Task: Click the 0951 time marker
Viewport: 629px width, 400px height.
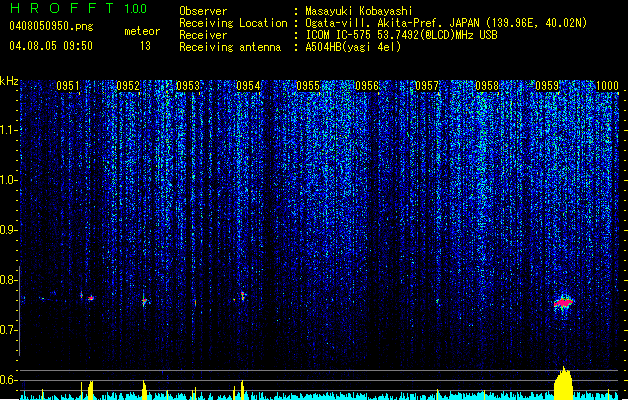Action: 68,86
